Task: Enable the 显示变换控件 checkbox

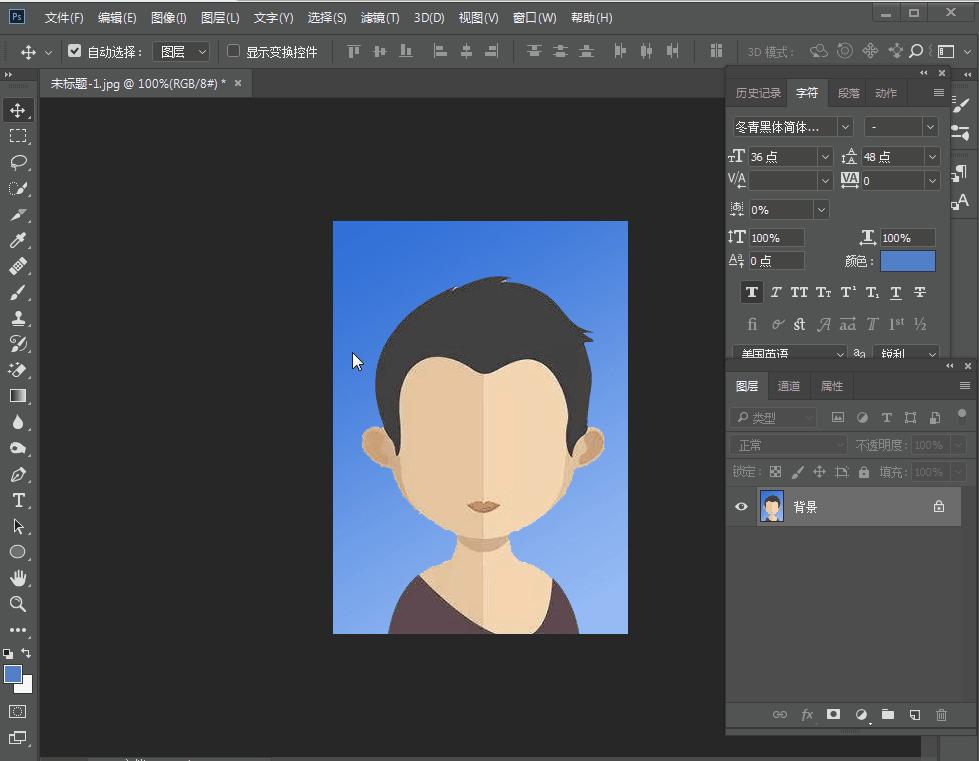Action: click(234, 51)
